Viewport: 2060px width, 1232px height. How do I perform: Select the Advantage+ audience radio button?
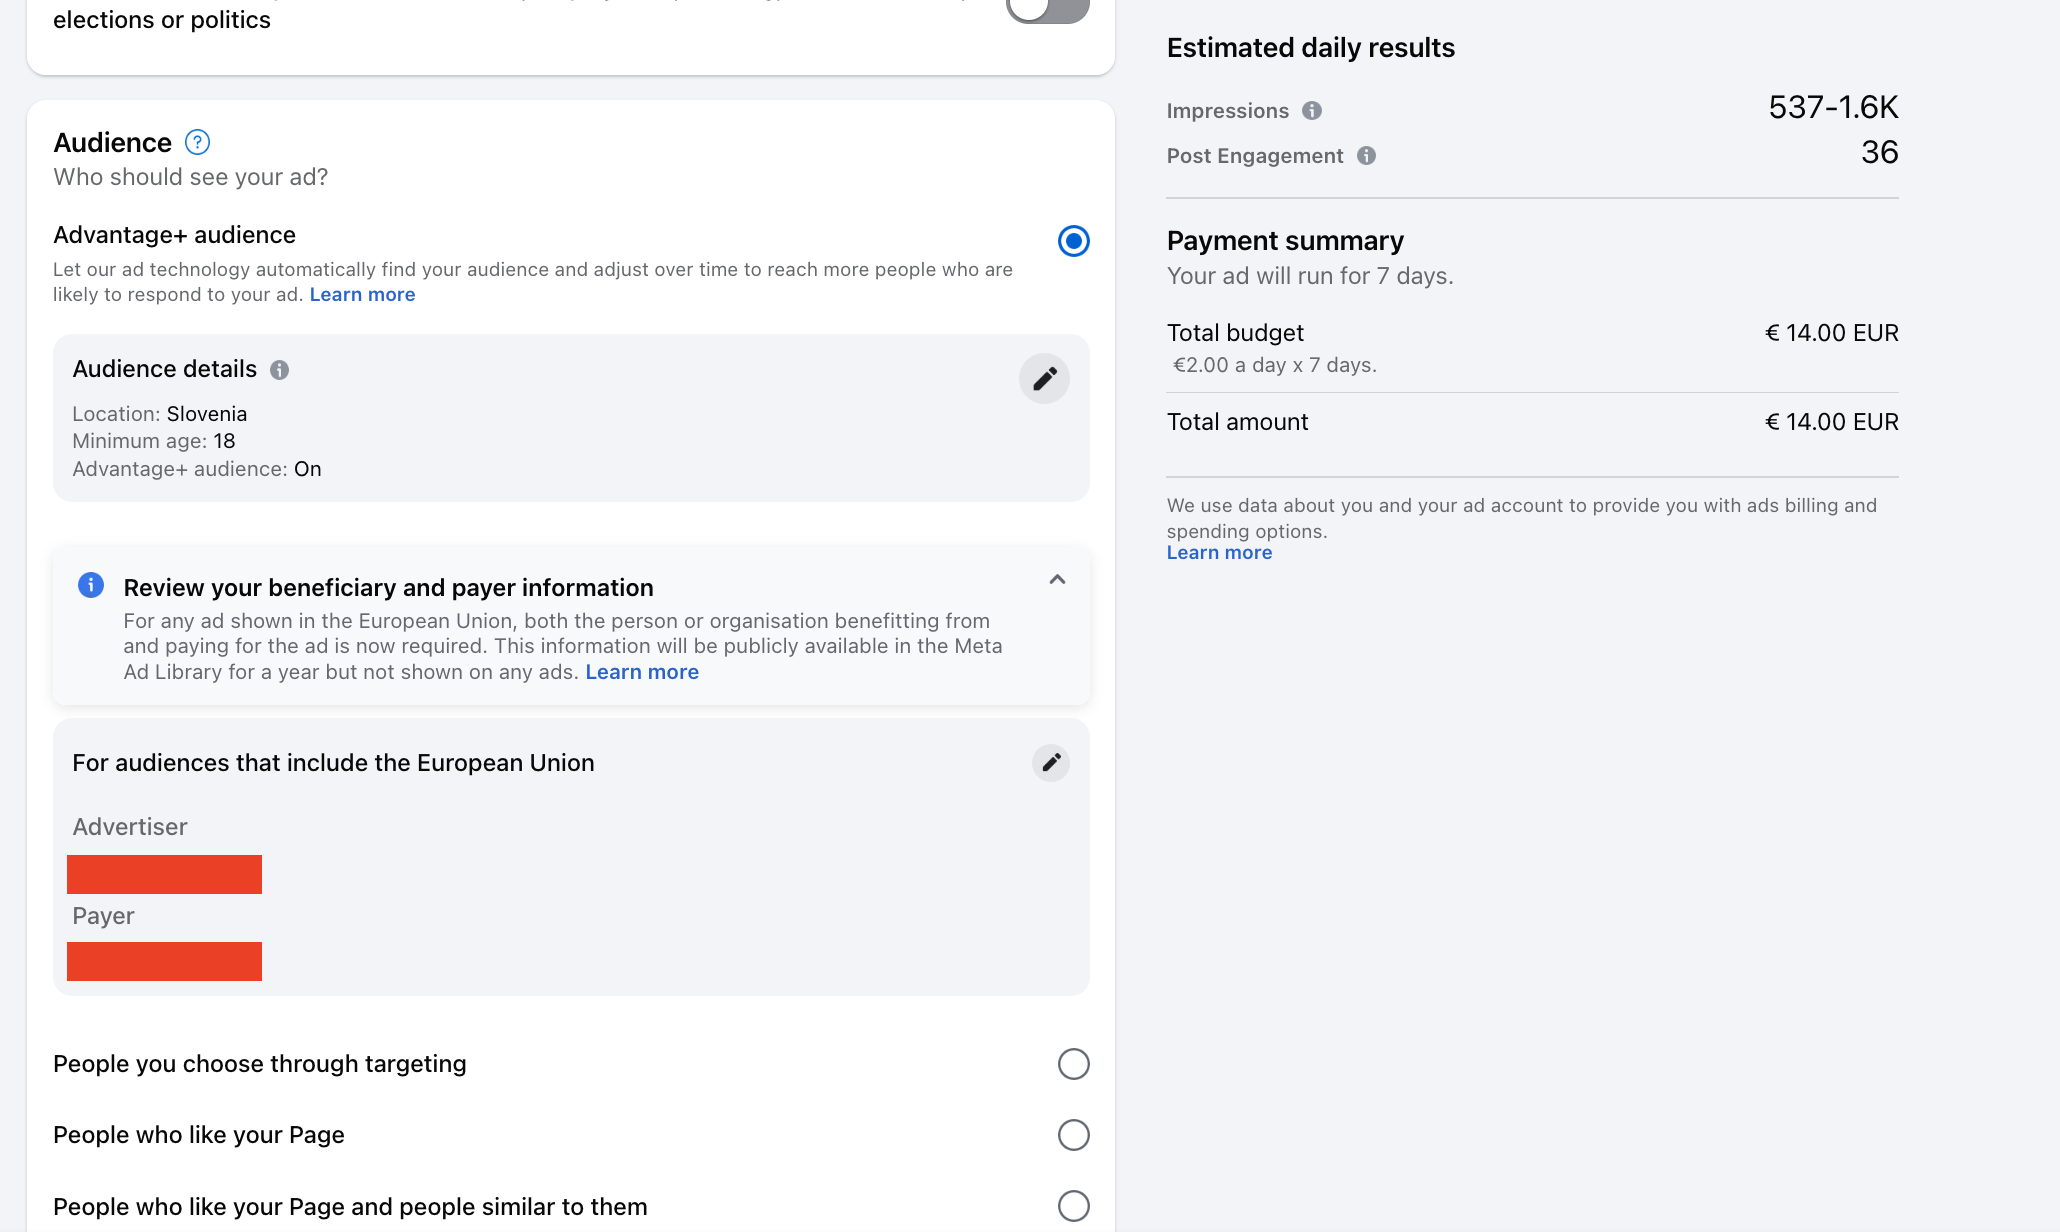point(1073,241)
